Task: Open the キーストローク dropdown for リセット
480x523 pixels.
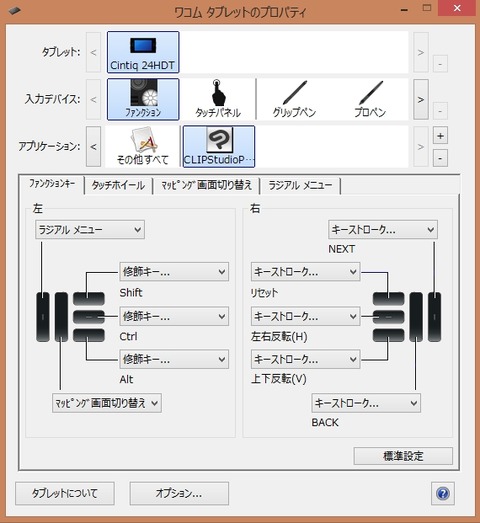Action: (306, 272)
